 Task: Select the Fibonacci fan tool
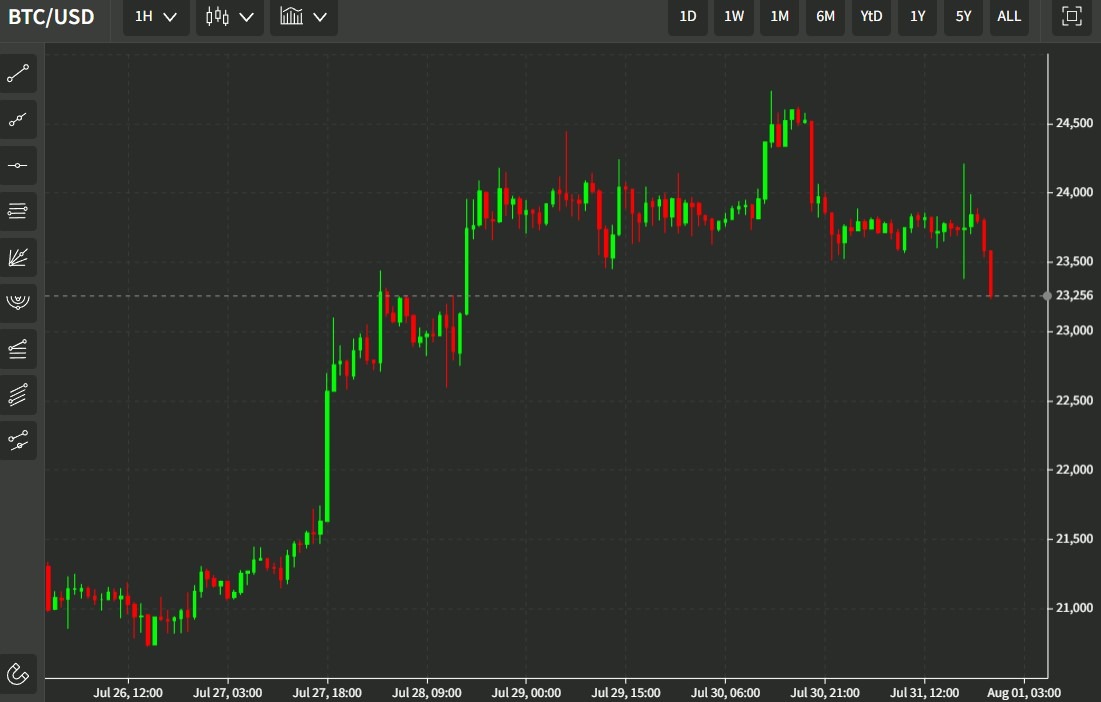tap(18, 257)
